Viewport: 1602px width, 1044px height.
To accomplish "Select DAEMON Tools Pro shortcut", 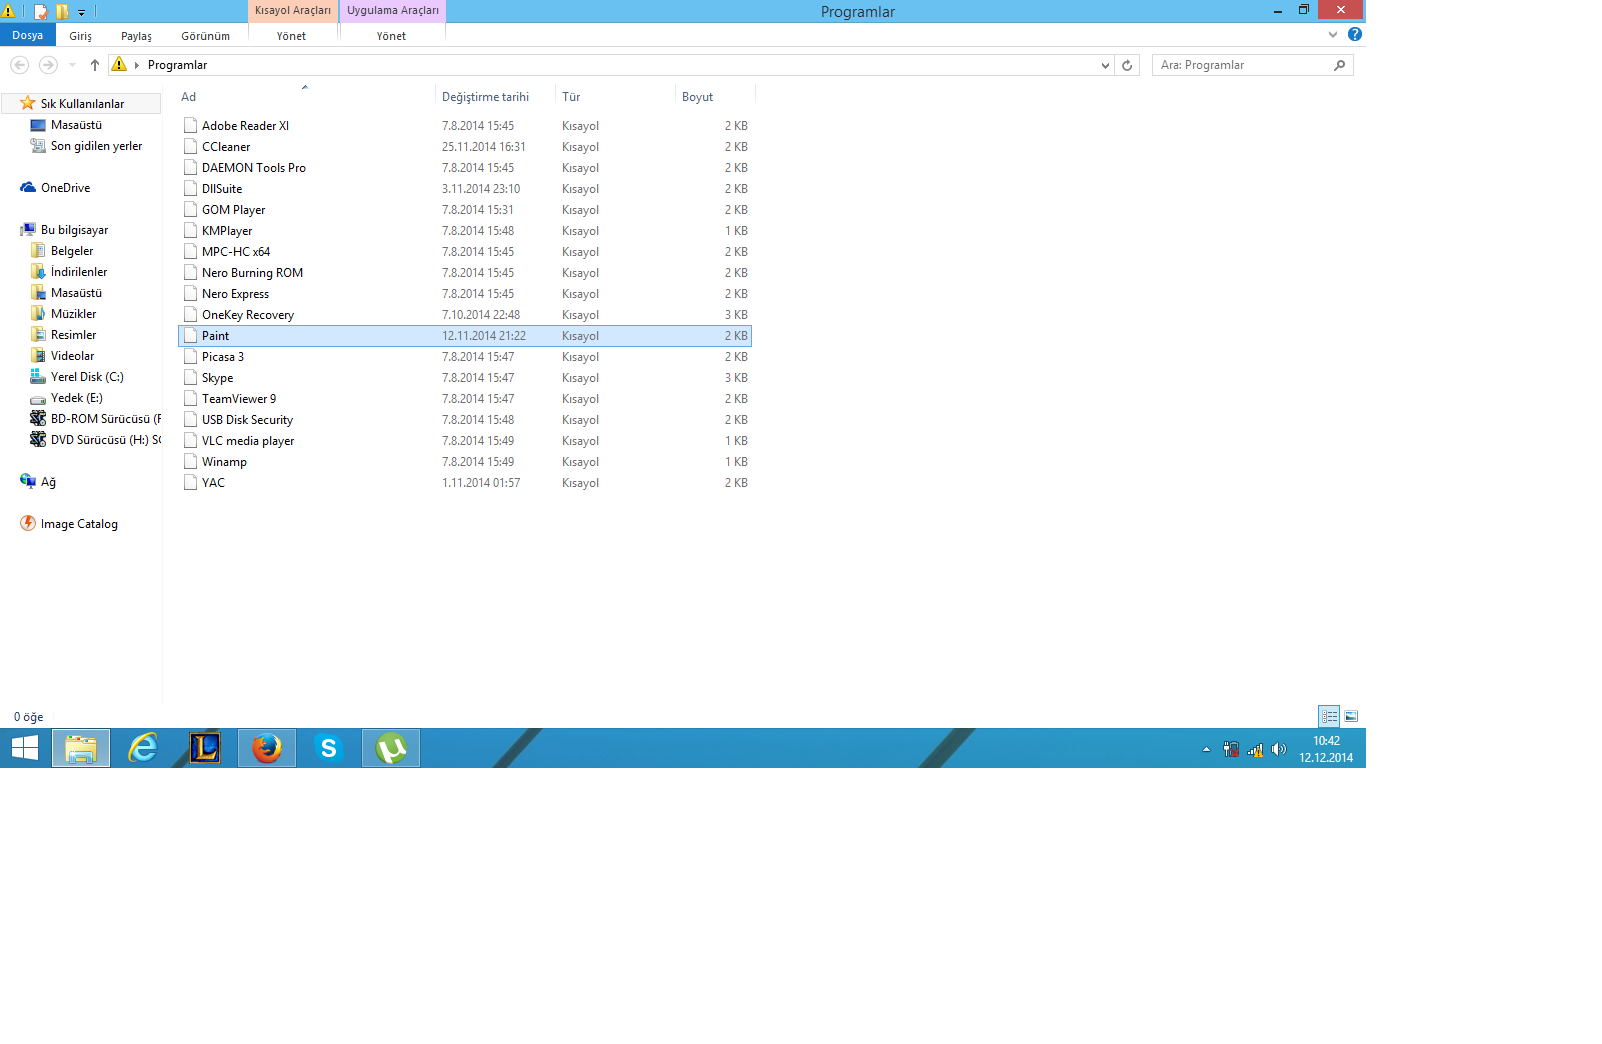I will tap(465, 168).
